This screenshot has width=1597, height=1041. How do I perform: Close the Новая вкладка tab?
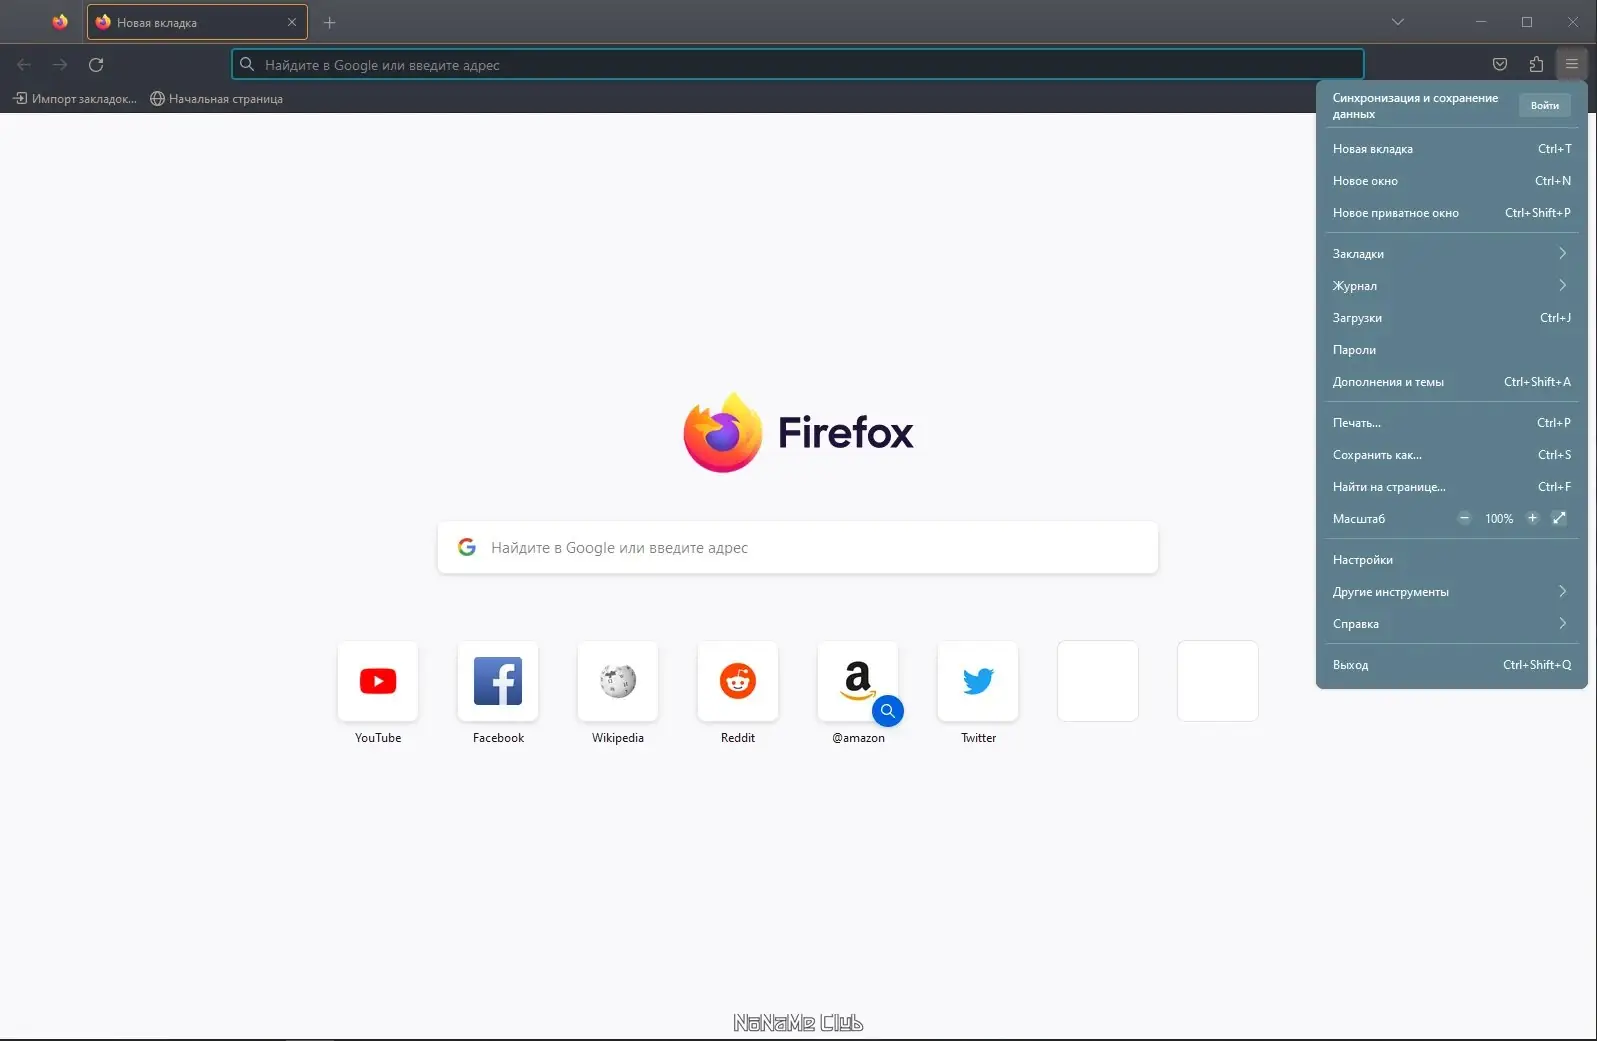[x=292, y=22]
